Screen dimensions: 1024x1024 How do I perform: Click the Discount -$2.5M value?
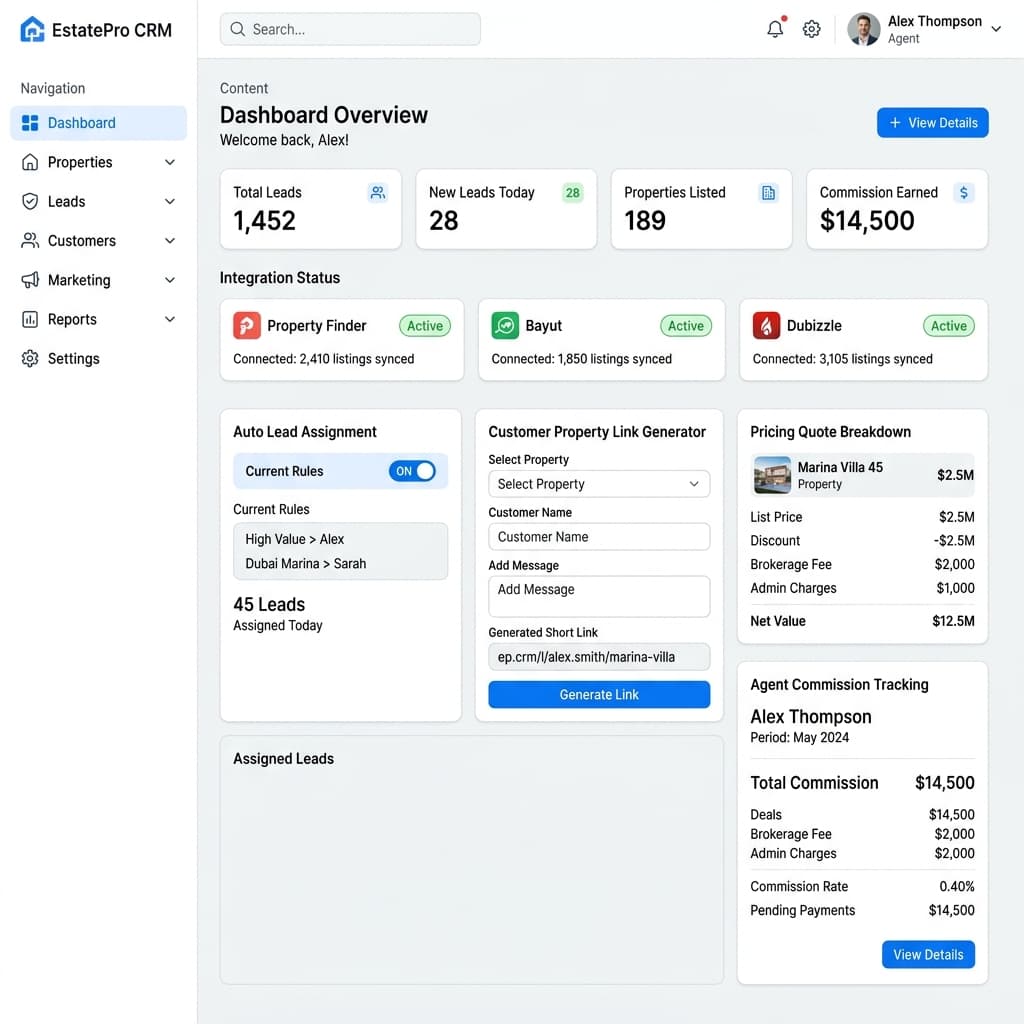[954, 541]
